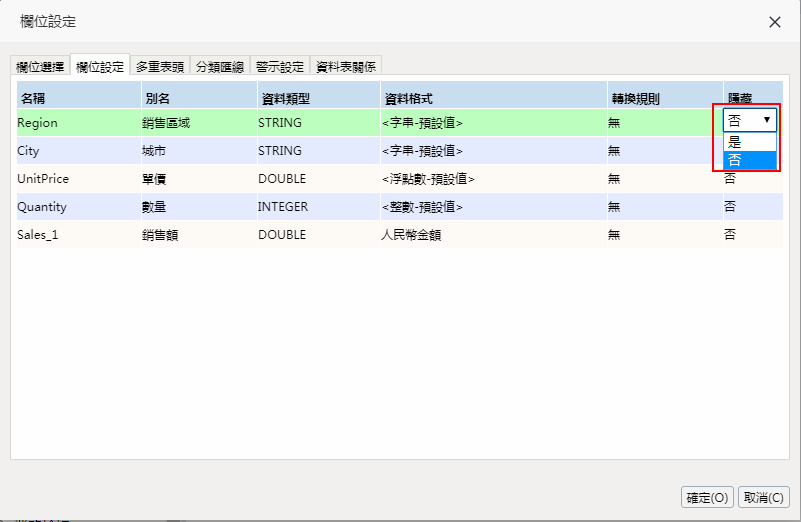Open the 多重表頭 tab

160,67
